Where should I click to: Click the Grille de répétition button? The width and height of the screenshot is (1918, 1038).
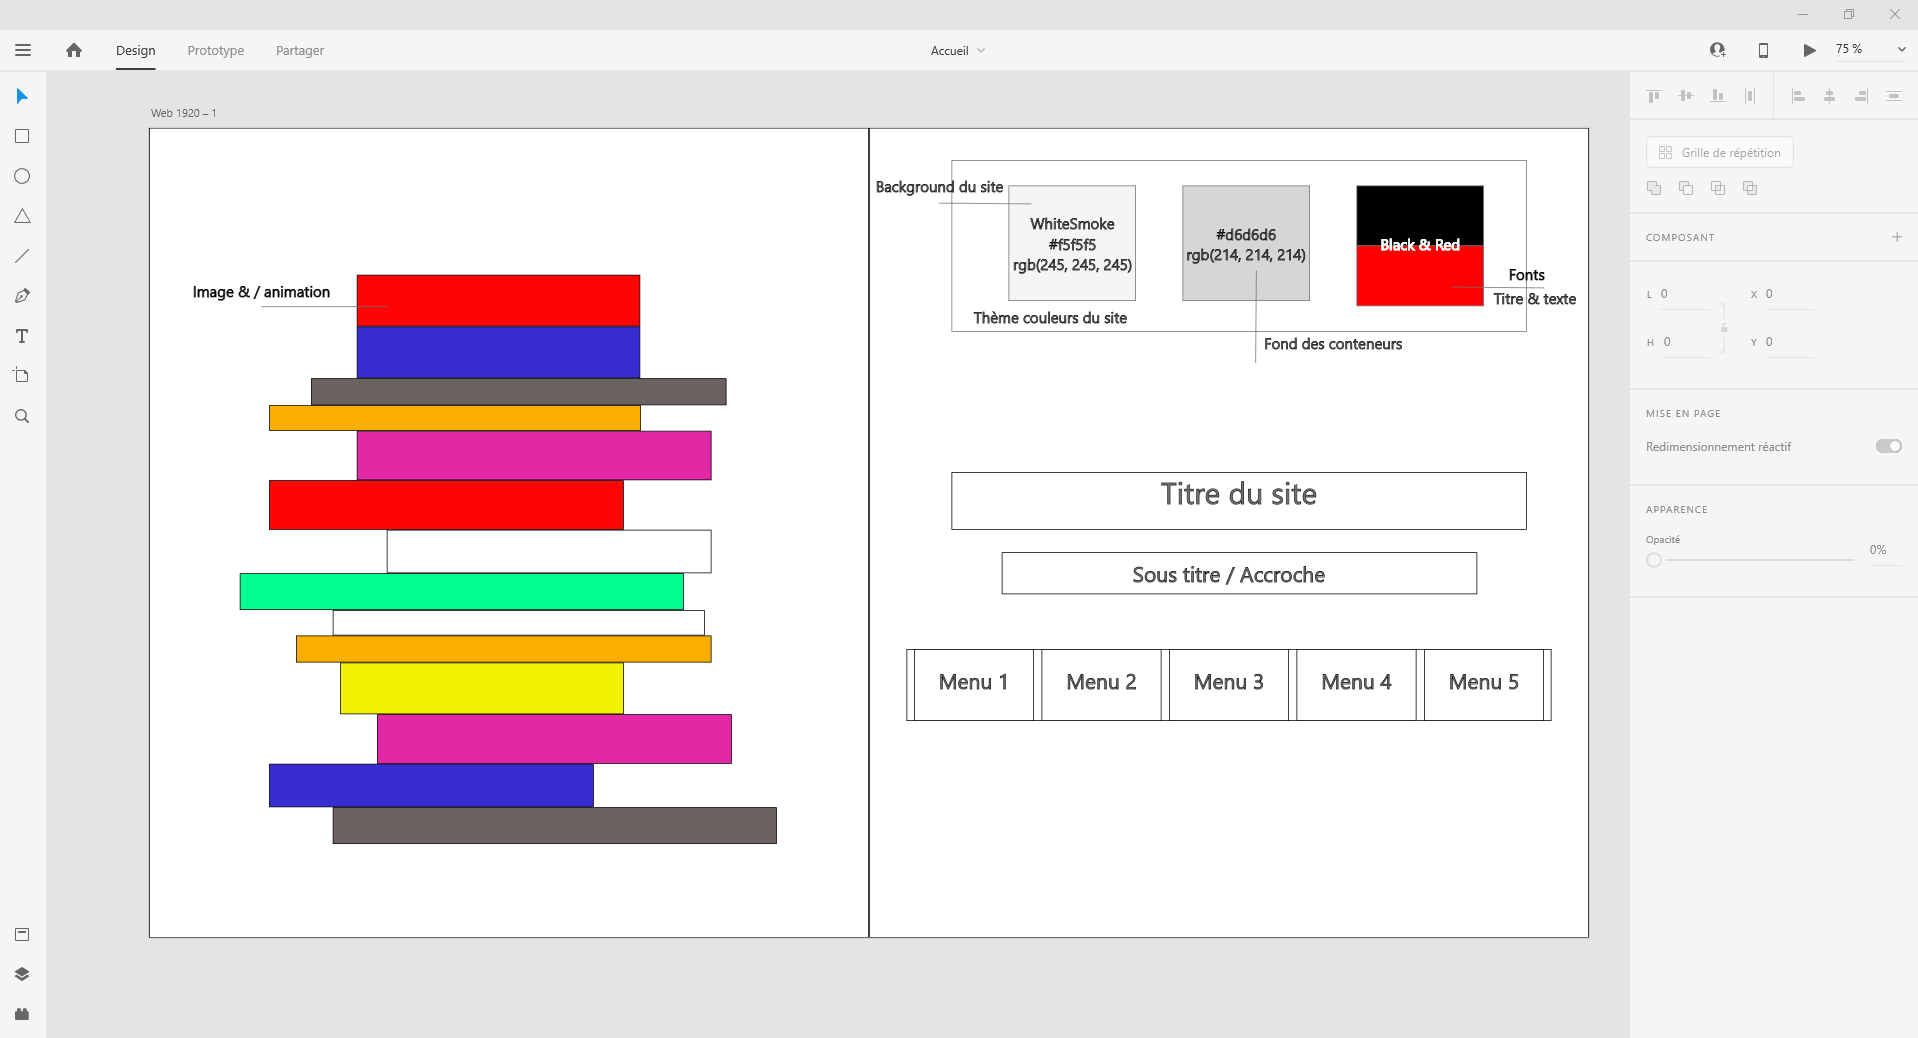click(x=1719, y=153)
